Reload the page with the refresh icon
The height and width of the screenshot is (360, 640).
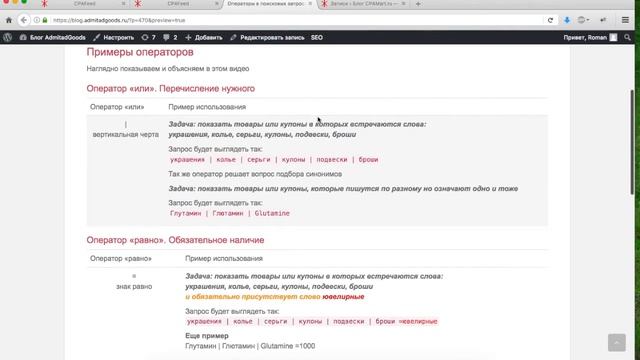click(x=550, y=20)
